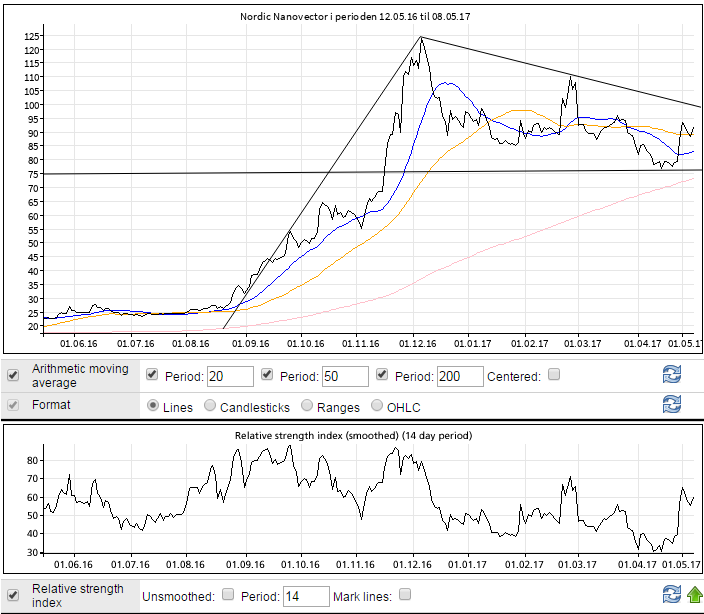Click the Period field containing 50
The width and height of the screenshot is (704, 614).
[x=345, y=376]
